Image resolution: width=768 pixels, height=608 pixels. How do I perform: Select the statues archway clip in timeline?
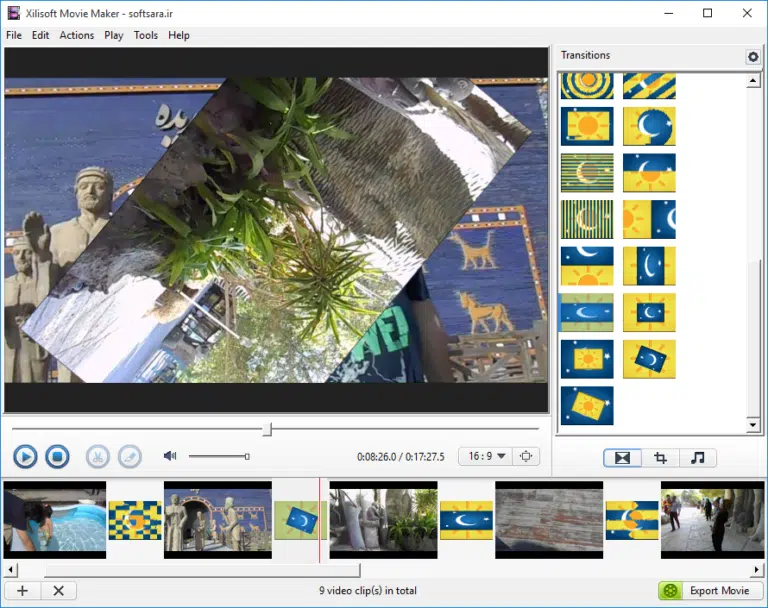click(218, 520)
